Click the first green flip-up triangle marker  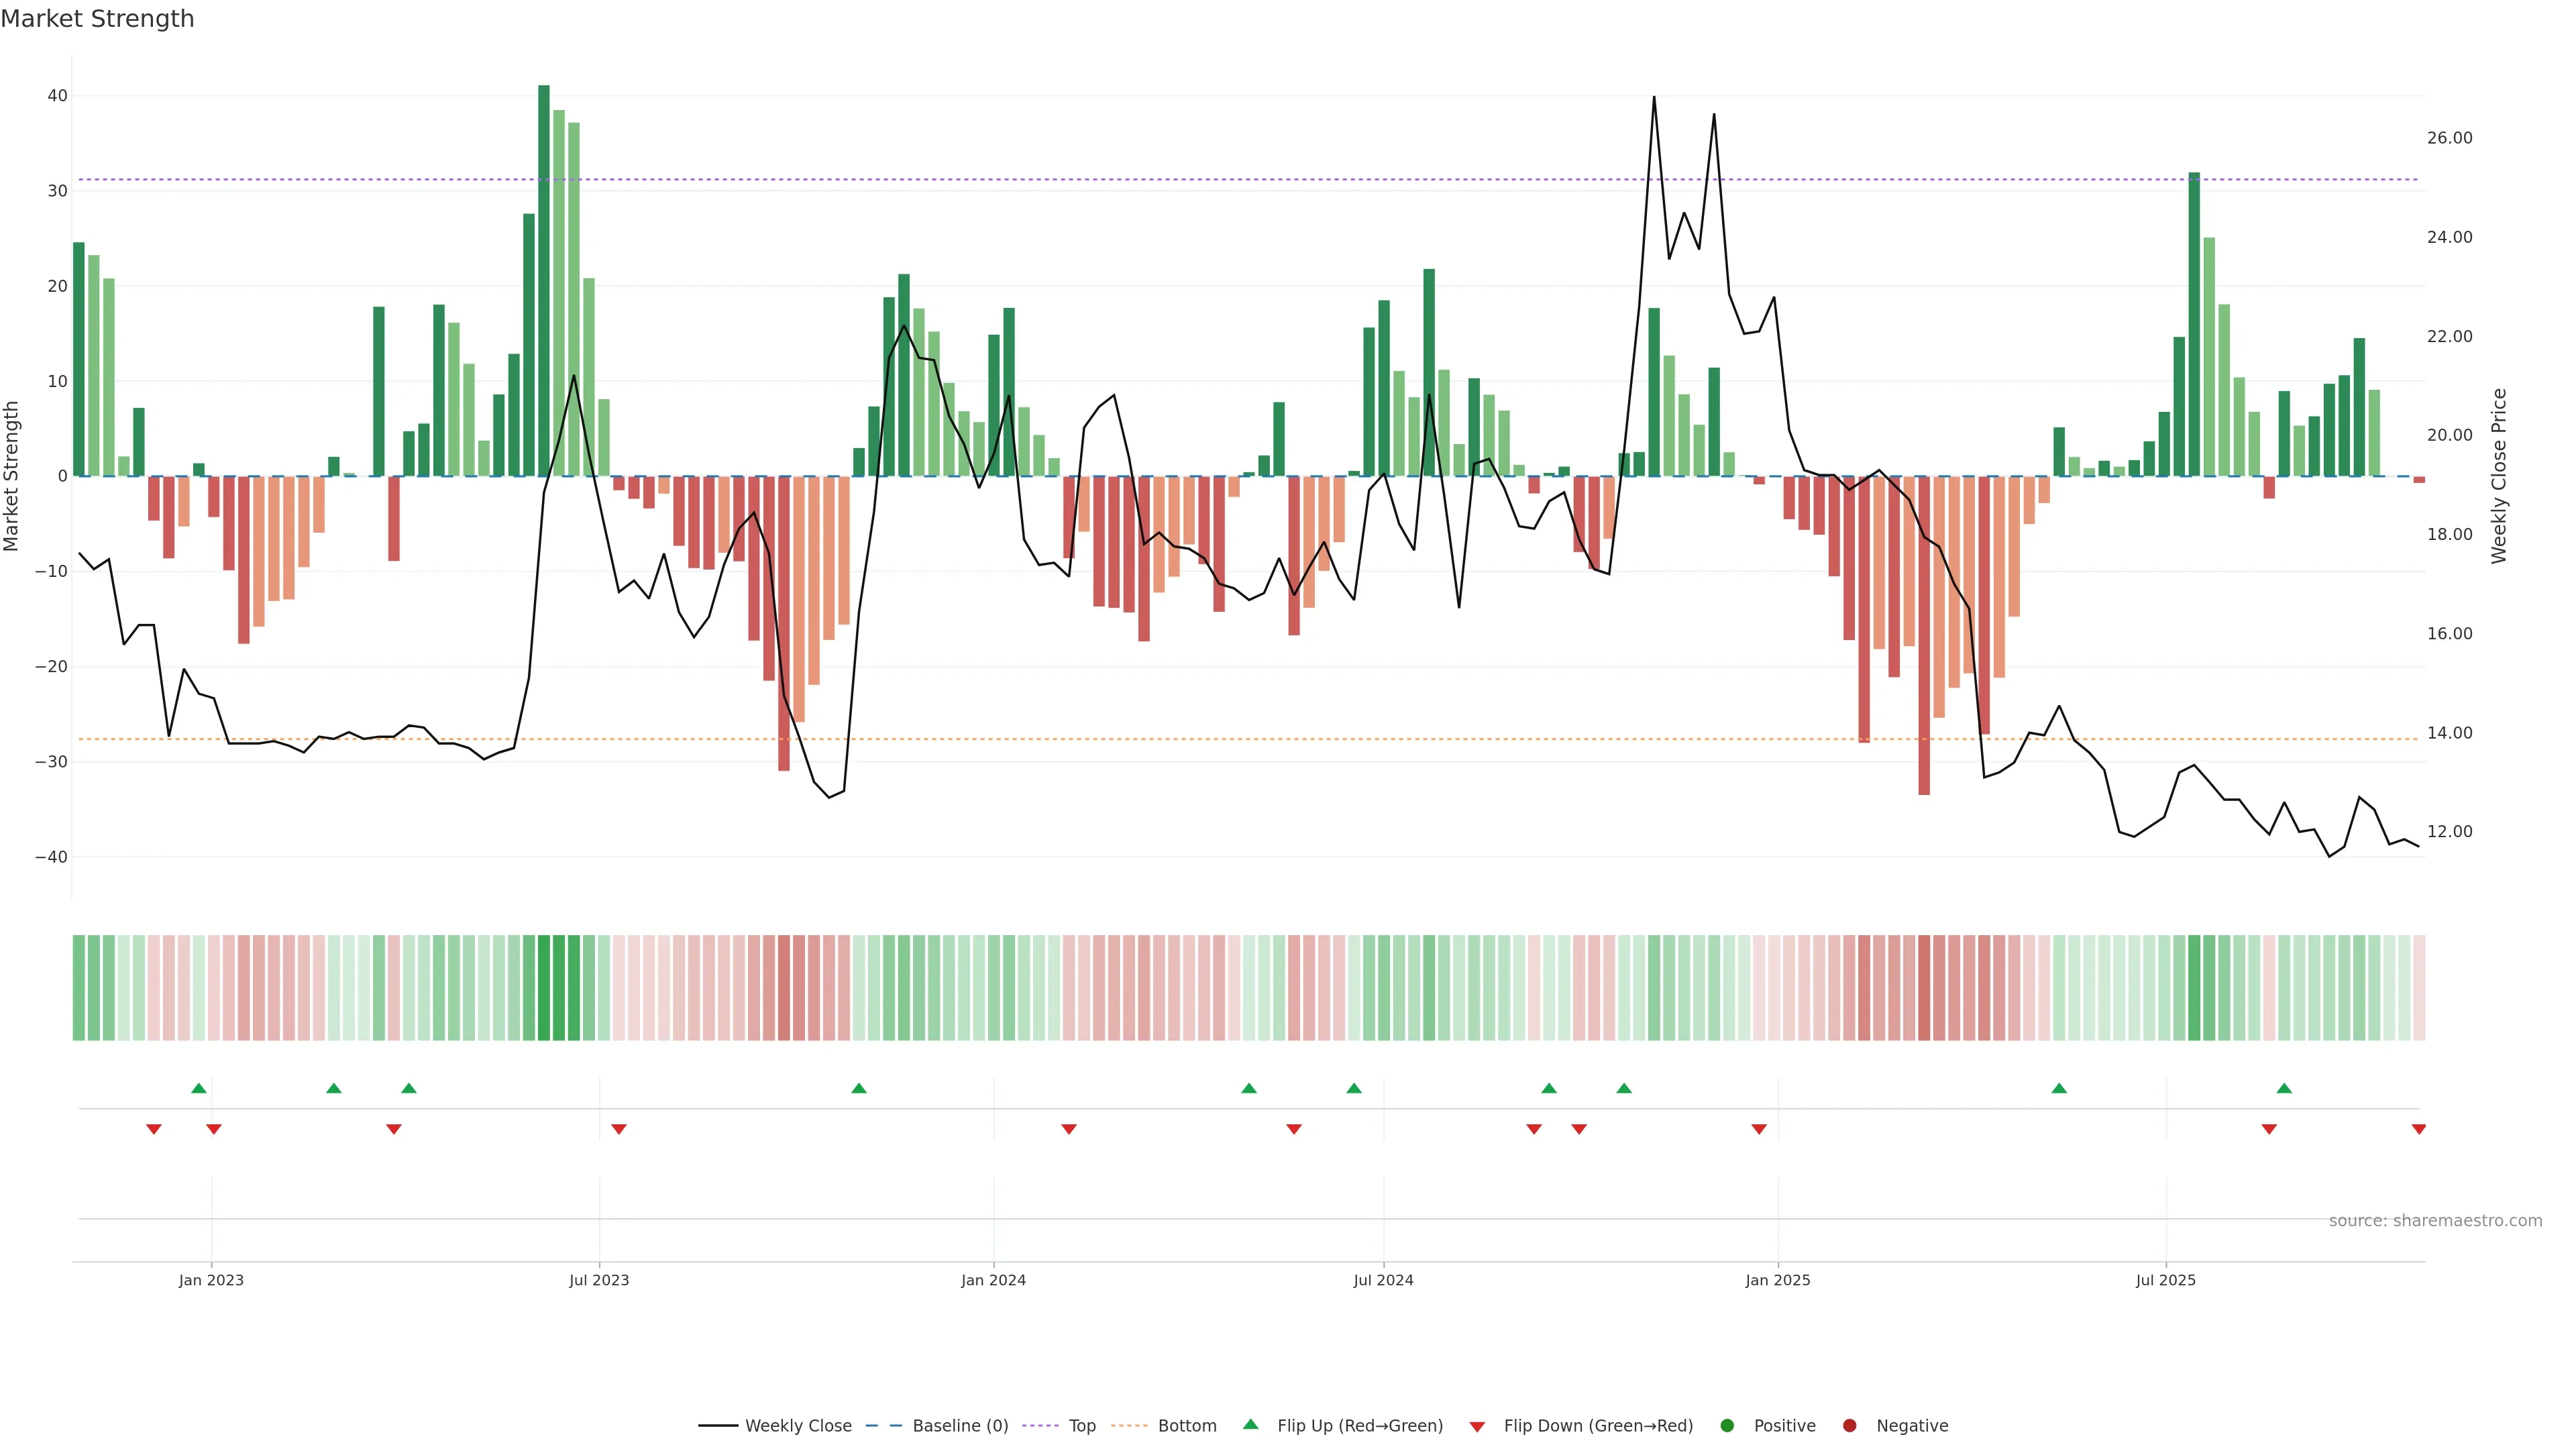coord(199,1088)
